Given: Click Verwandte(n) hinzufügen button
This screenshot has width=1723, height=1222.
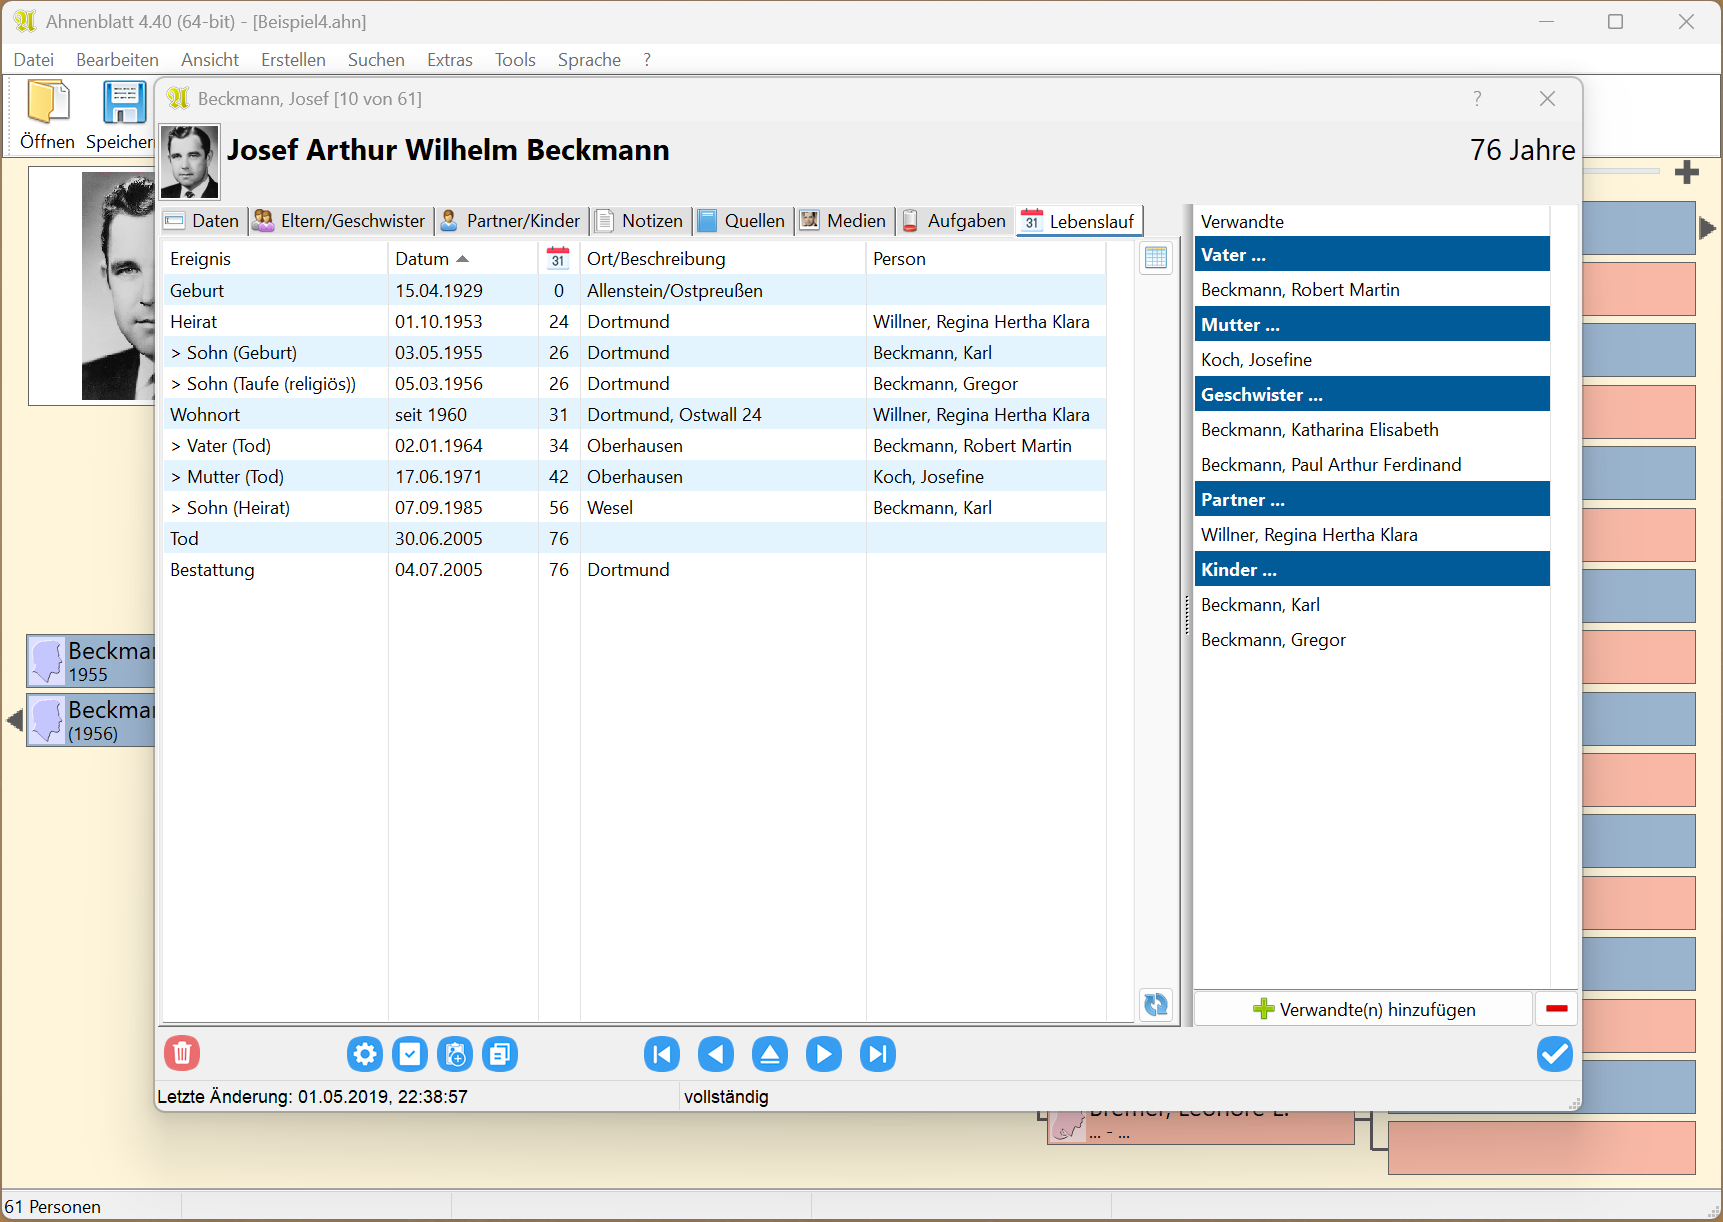Looking at the screenshot, I should 1363,1009.
